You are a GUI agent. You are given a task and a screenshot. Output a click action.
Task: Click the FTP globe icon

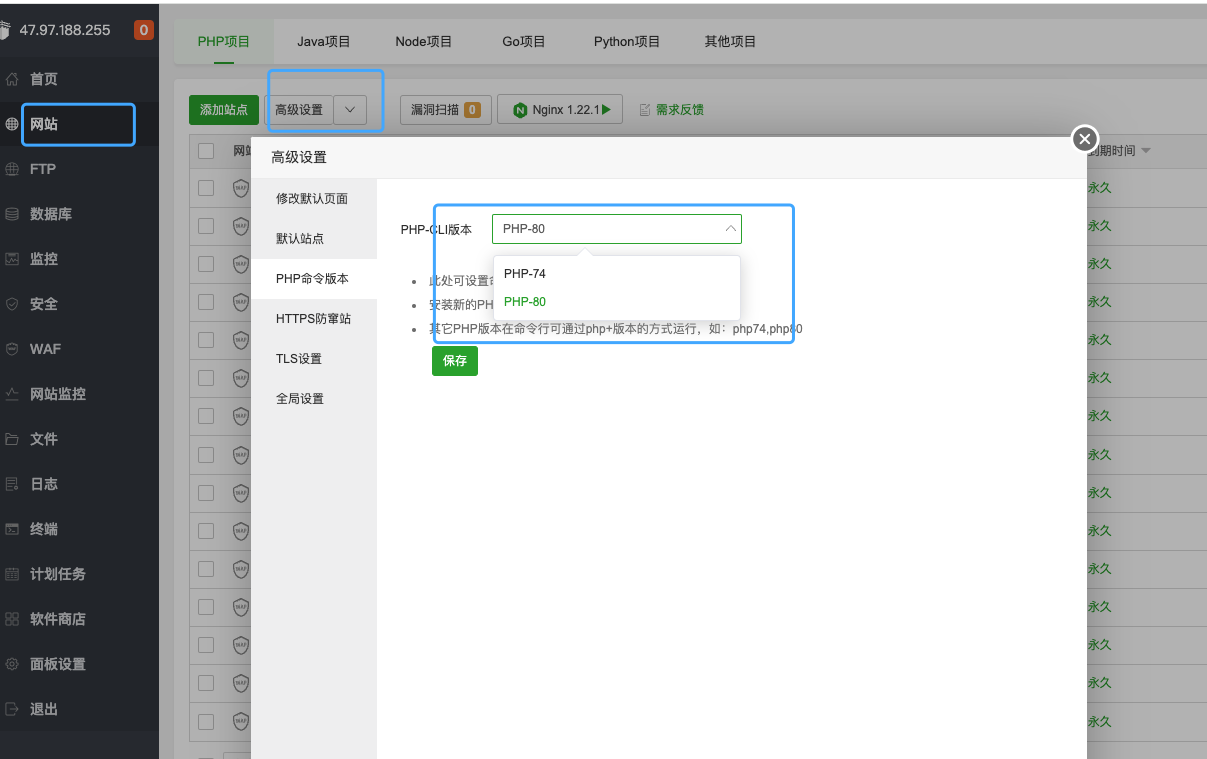[12, 169]
